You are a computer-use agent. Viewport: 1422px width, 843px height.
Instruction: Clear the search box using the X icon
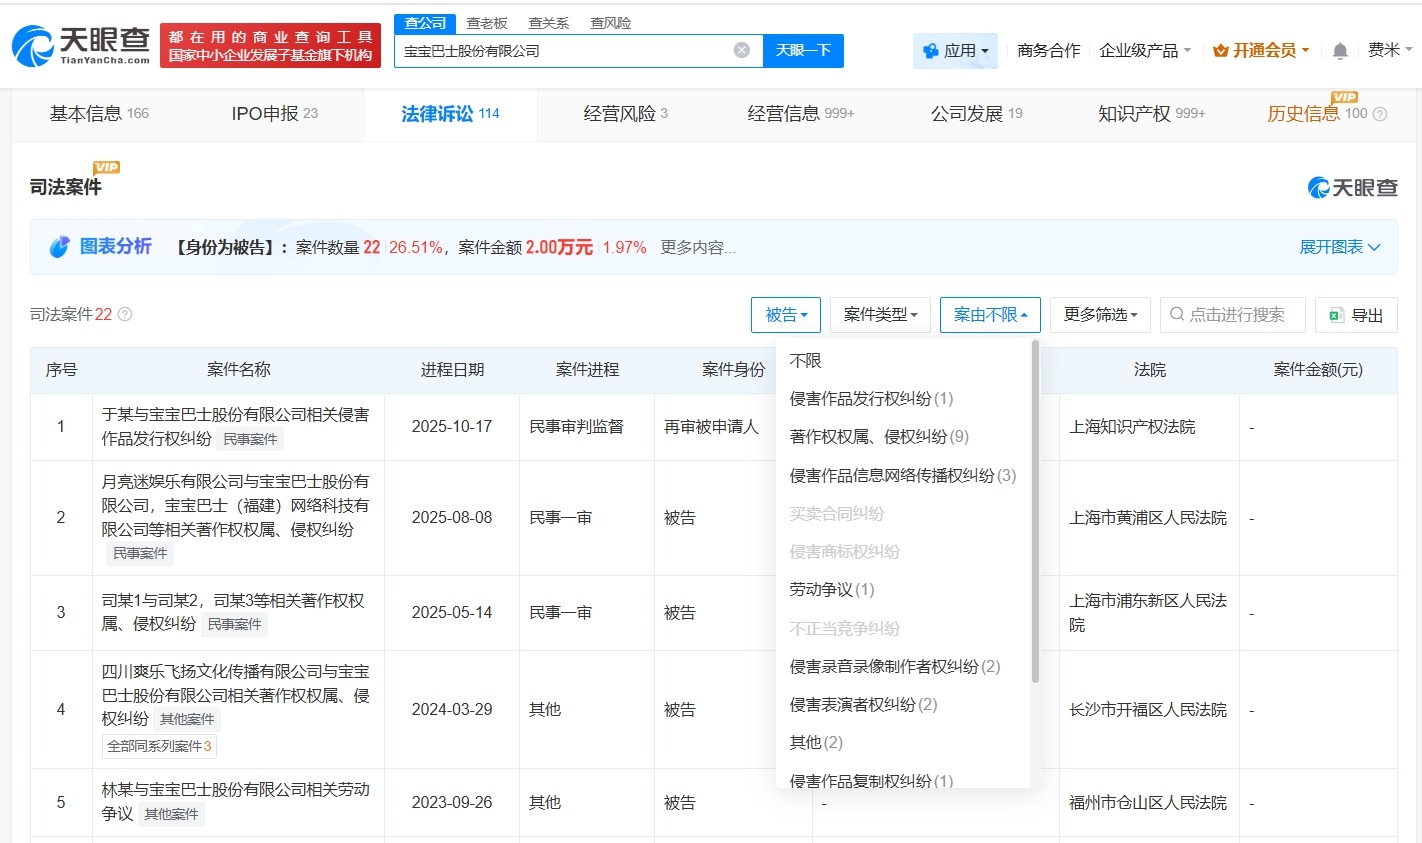click(739, 49)
